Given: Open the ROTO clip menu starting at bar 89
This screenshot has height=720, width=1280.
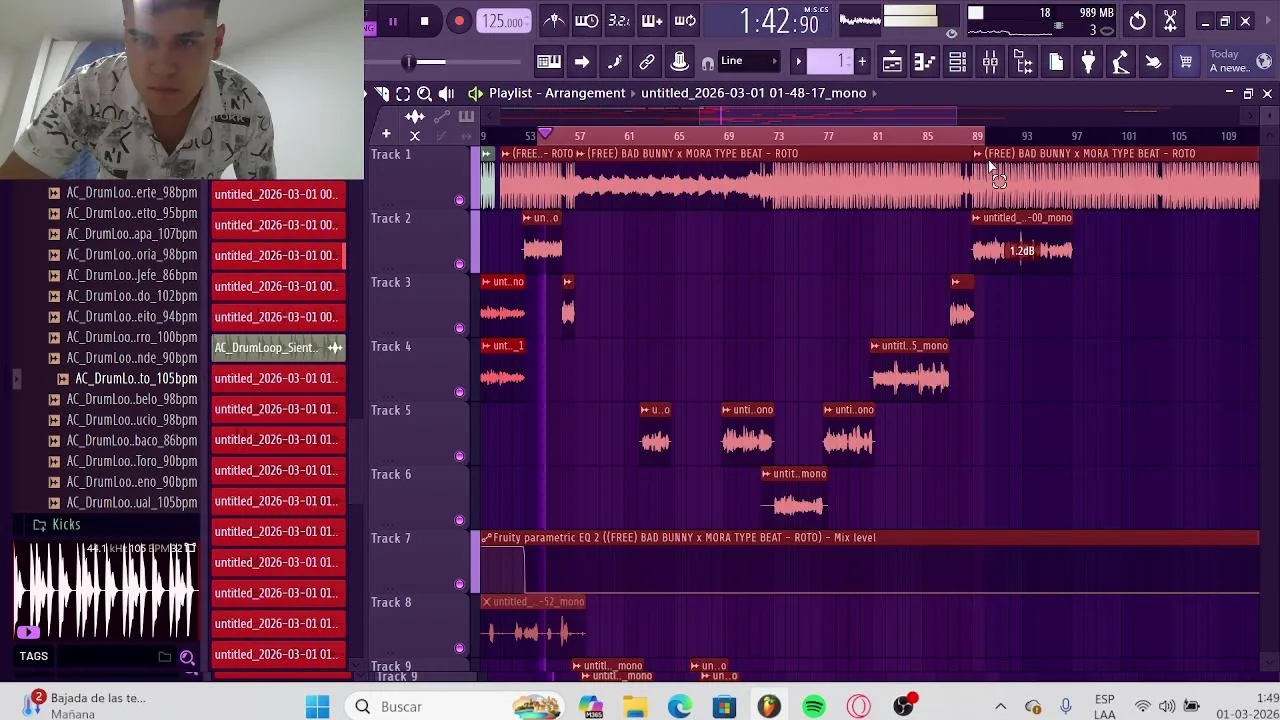Looking at the screenshot, I should click(x=978, y=154).
